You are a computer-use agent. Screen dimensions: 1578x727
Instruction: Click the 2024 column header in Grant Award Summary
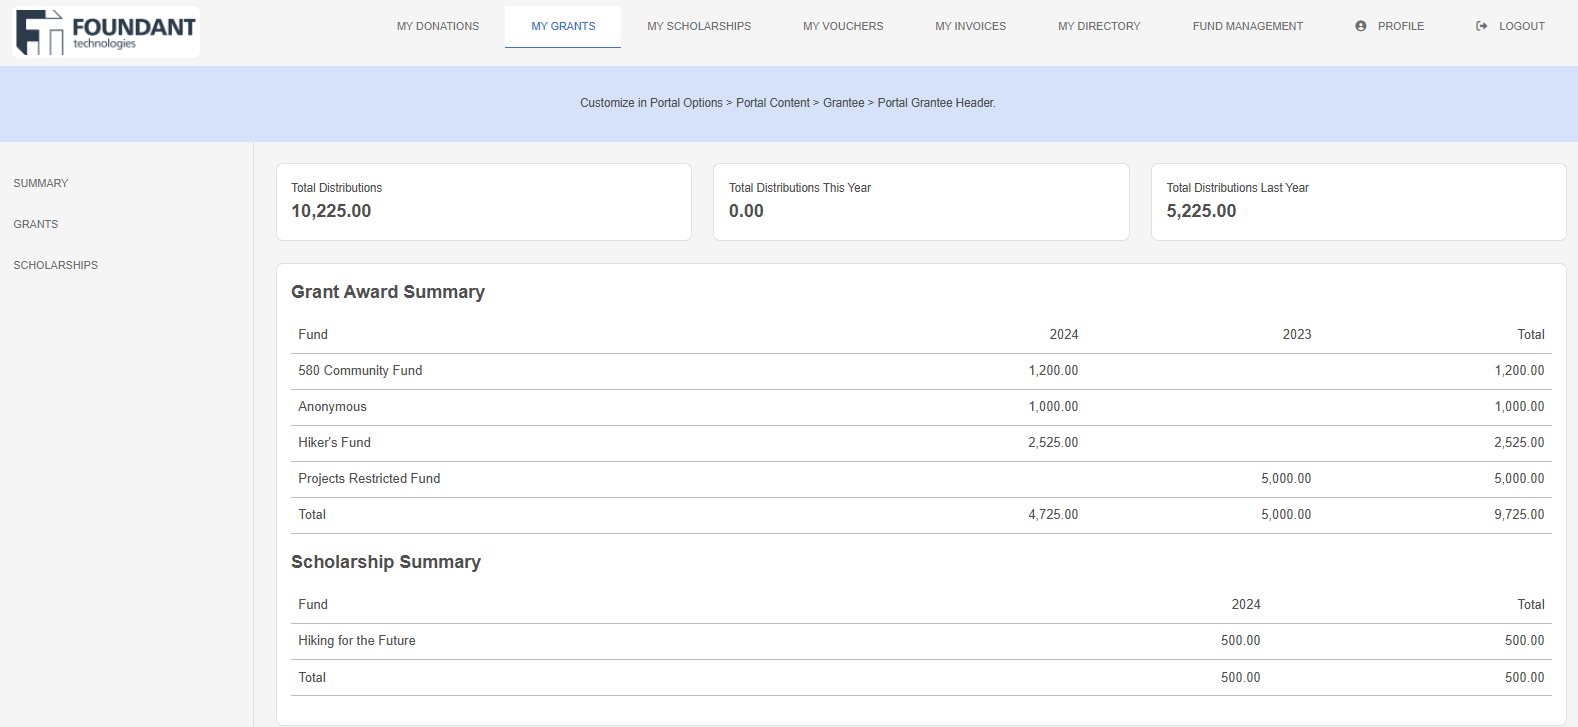(x=1064, y=334)
